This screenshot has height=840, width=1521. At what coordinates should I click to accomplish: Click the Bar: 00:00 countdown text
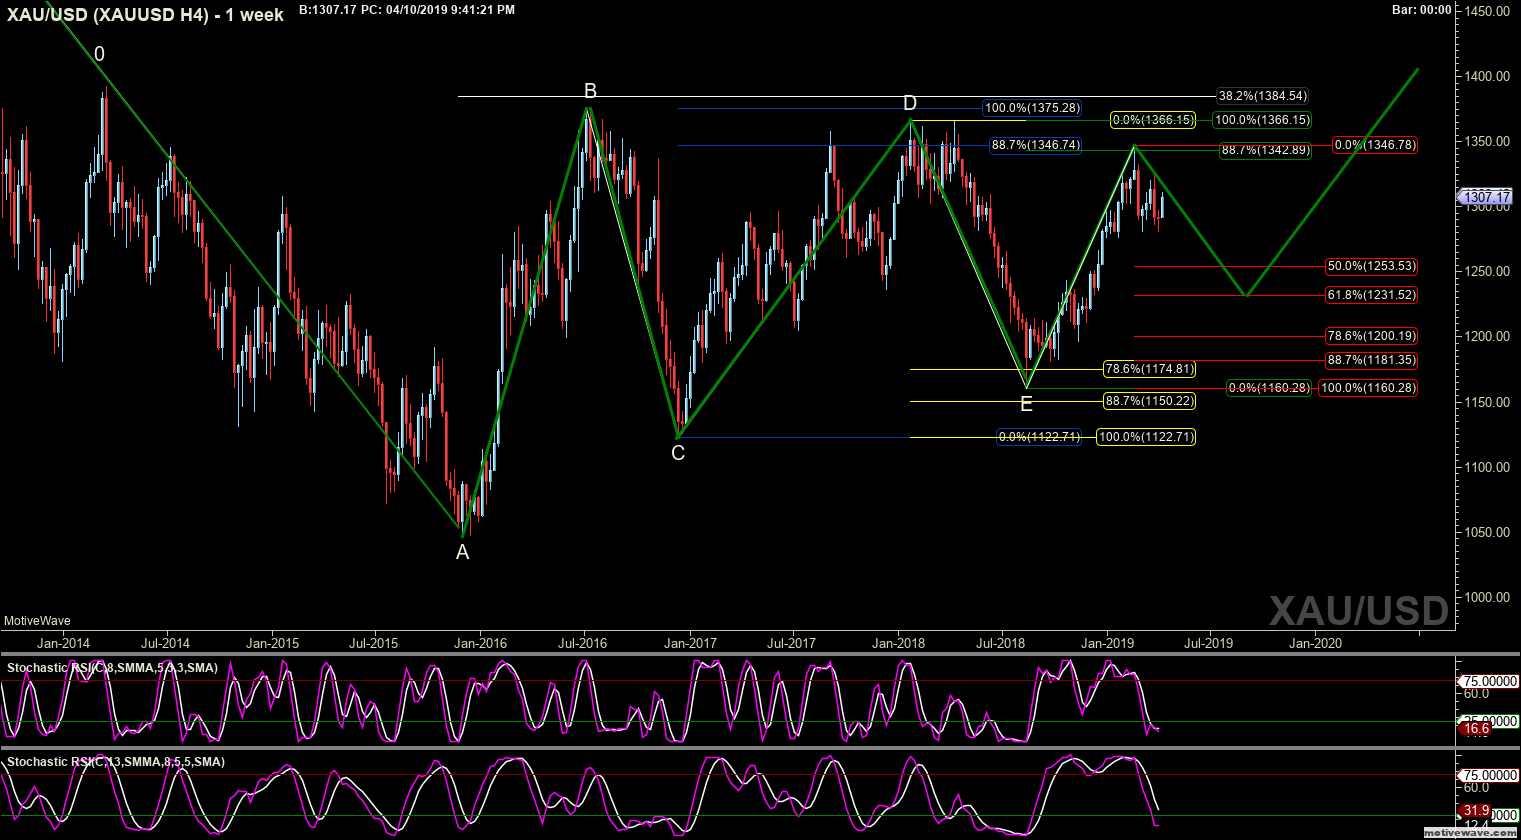coord(1421,9)
